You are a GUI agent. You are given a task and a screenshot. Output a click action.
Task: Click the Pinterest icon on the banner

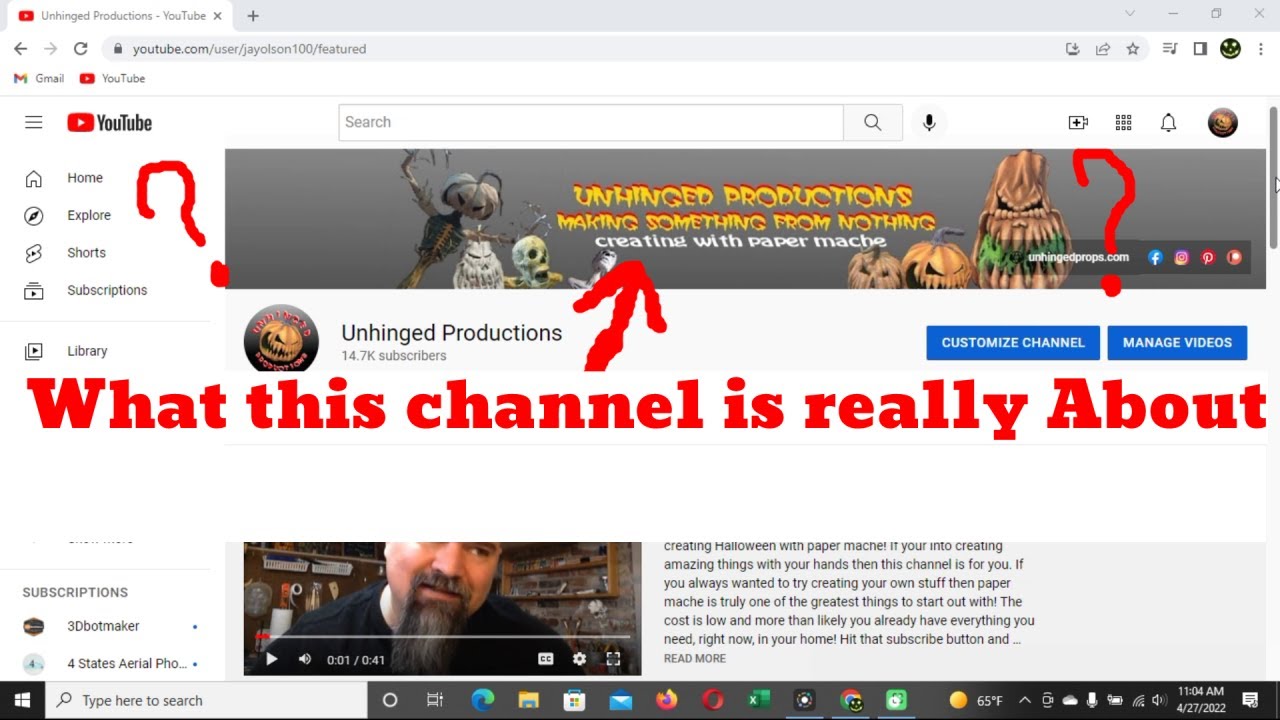(1208, 257)
